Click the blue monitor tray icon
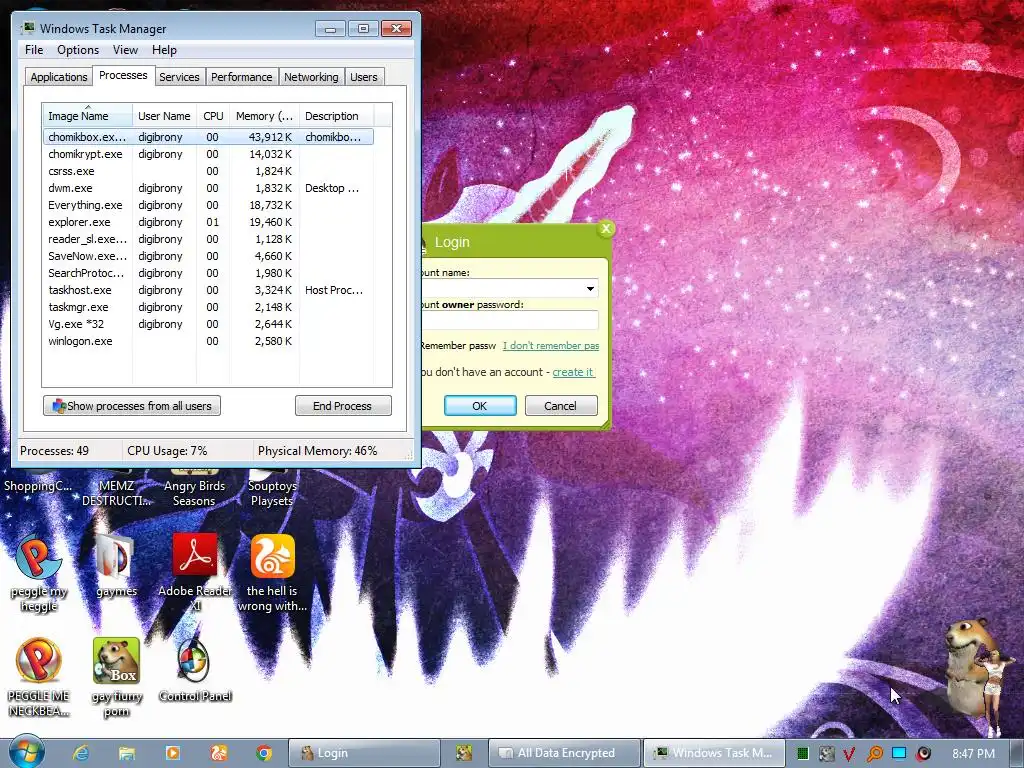The width and height of the screenshot is (1024, 768). pyautogui.click(x=899, y=754)
